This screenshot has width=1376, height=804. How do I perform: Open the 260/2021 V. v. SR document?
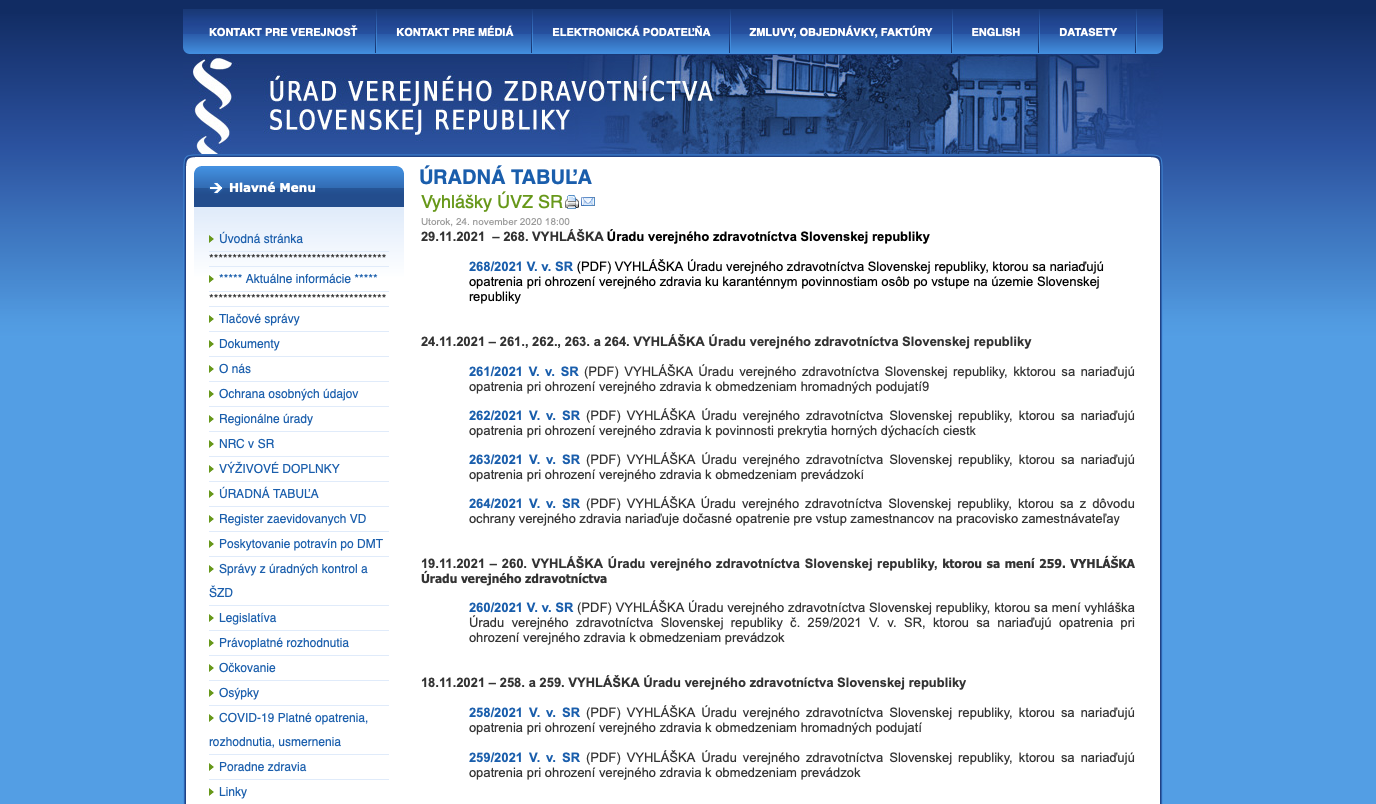(x=520, y=608)
